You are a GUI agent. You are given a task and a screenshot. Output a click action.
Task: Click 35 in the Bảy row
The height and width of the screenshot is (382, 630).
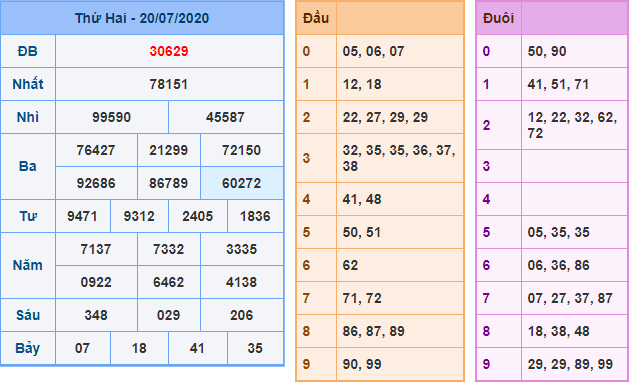[255, 348]
